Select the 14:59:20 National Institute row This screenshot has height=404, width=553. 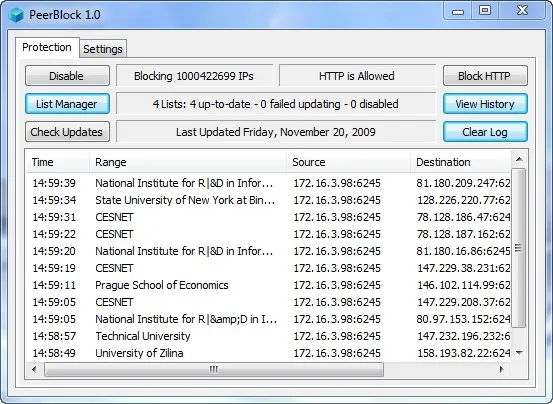(x=268, y=251)
